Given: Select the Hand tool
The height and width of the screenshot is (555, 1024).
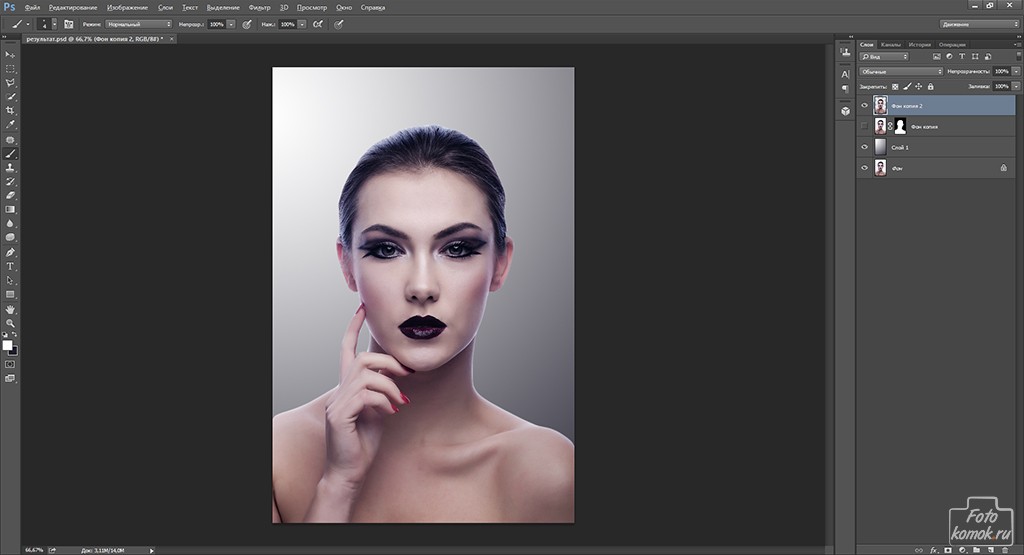Looking at the screenshot, I should (x=10, y=309).
